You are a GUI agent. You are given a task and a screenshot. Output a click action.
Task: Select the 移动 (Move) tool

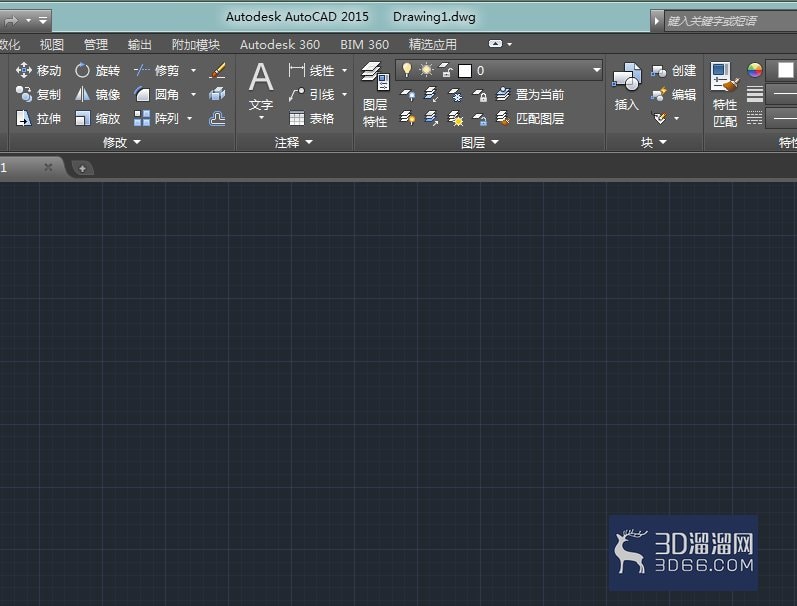[x=38, y=70]
